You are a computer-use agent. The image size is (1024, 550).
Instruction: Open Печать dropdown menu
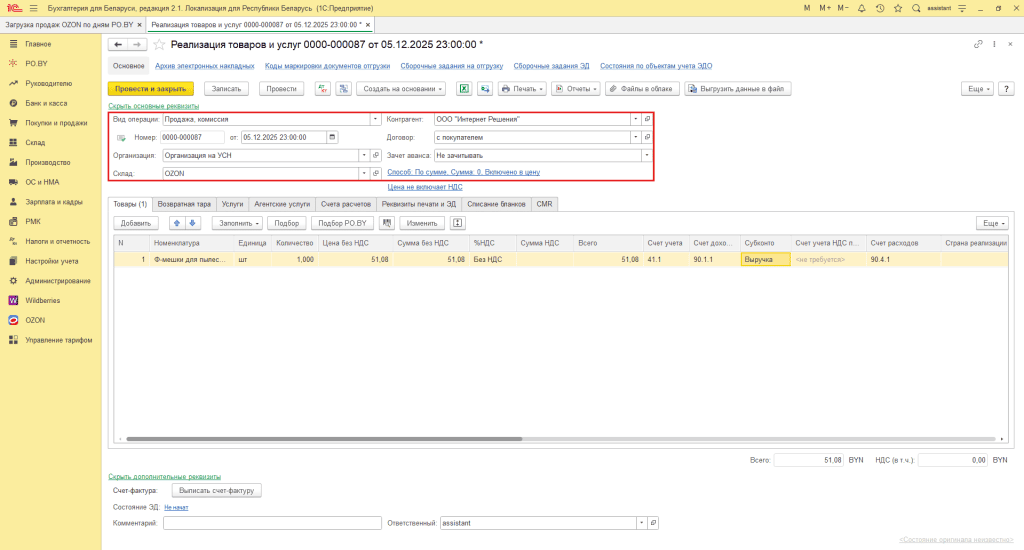coord(522,89)
